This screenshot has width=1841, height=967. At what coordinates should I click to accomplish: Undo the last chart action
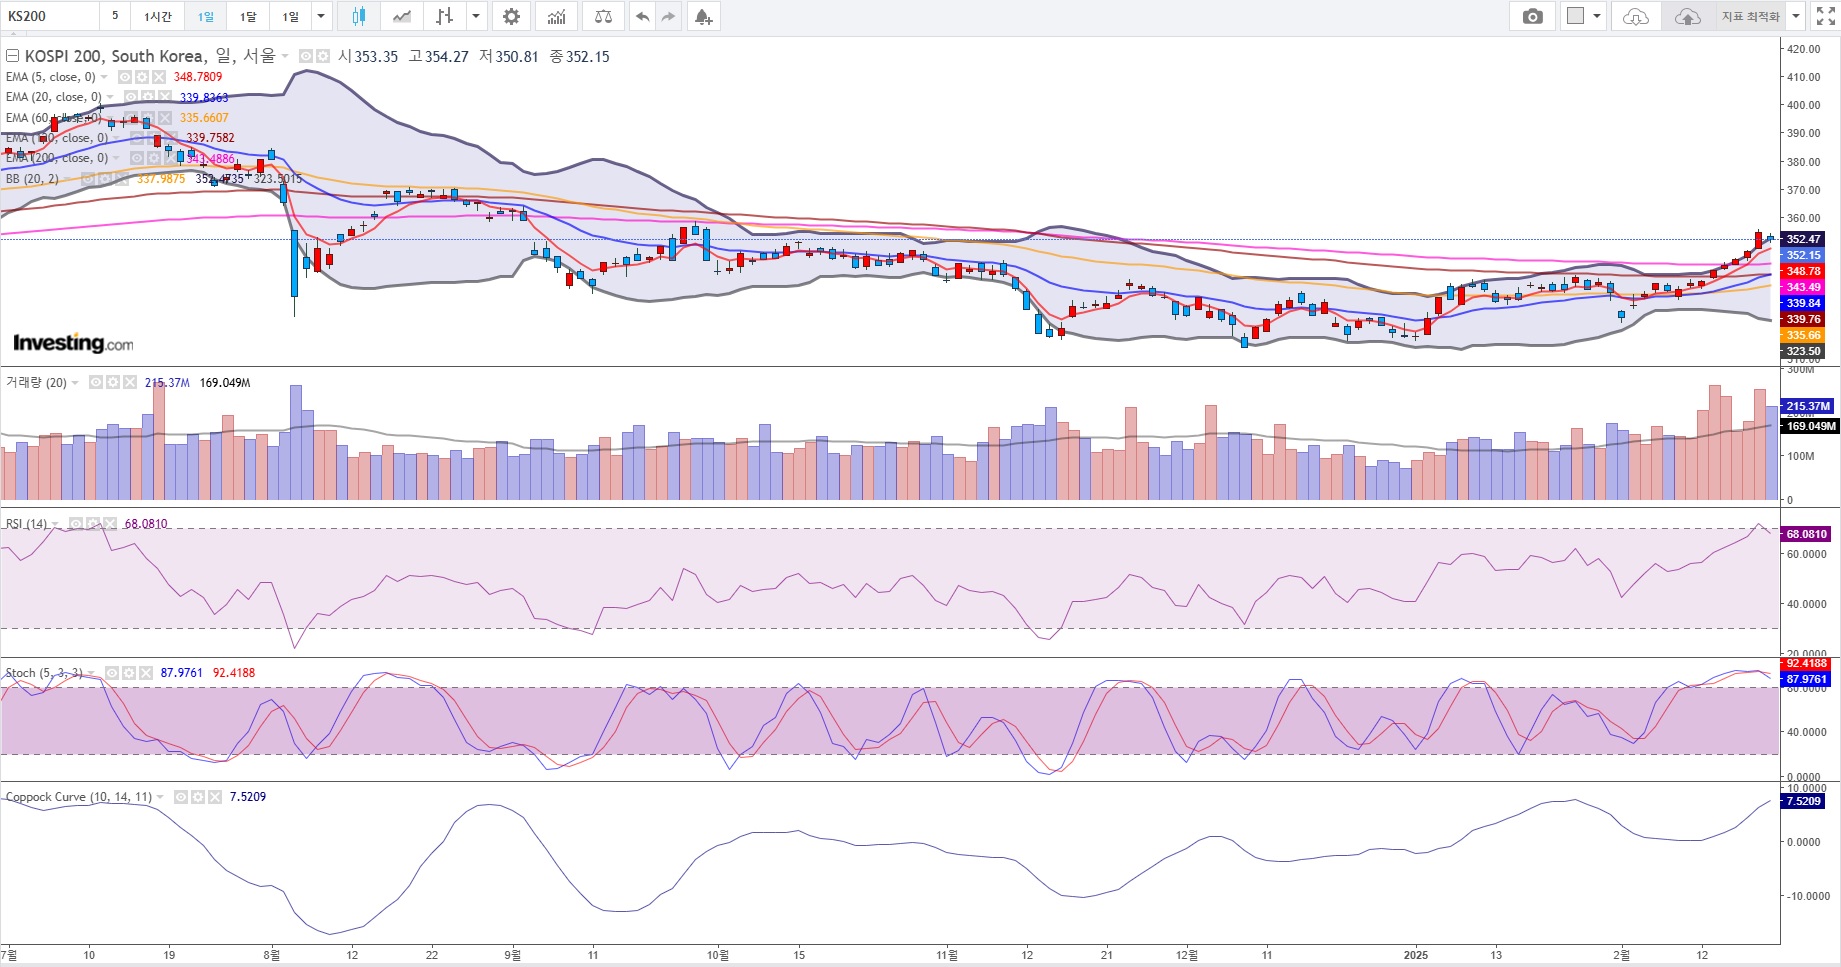(x=642, y=16)
